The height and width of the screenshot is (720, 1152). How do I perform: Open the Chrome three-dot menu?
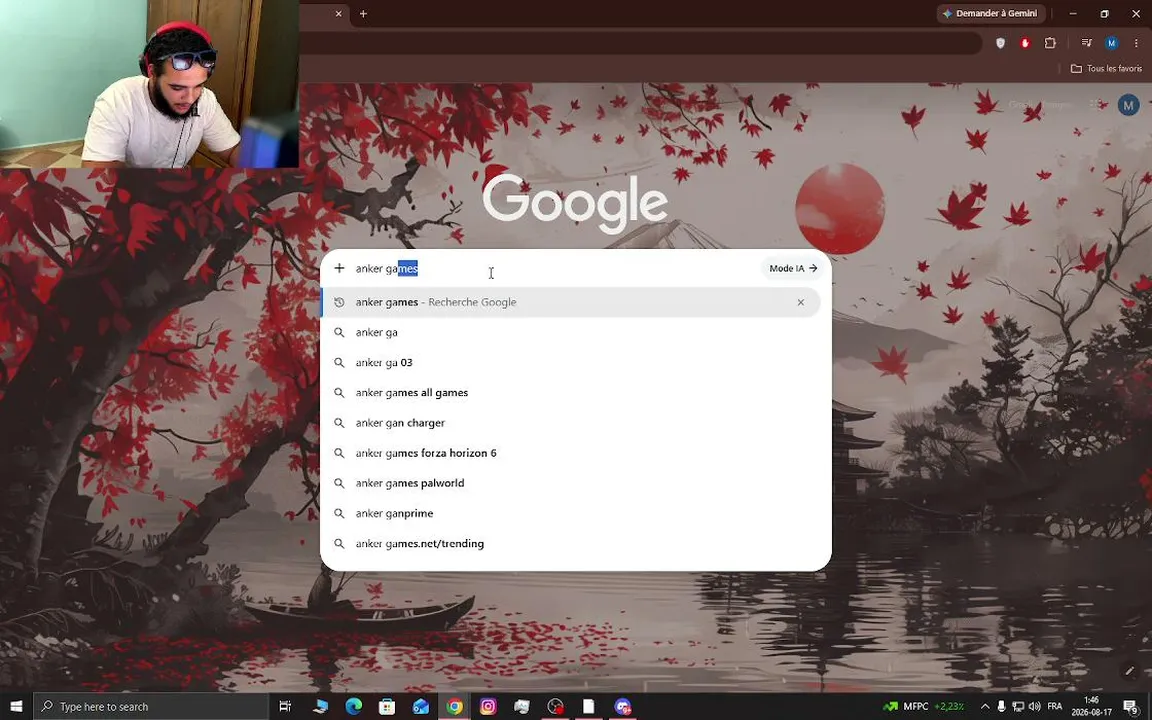(x=1136, y=43)
